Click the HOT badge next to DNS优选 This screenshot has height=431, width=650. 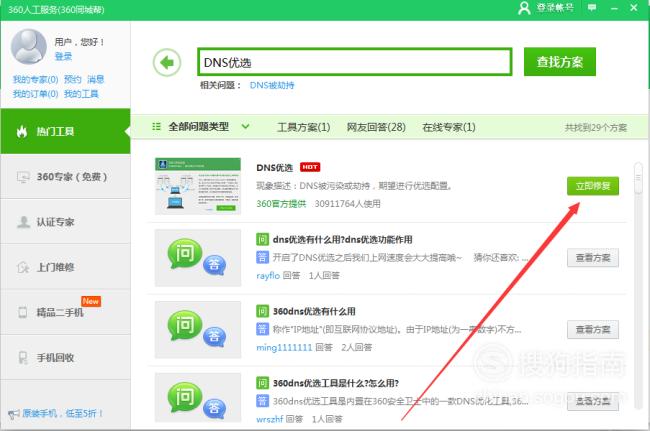coord(310,167)
